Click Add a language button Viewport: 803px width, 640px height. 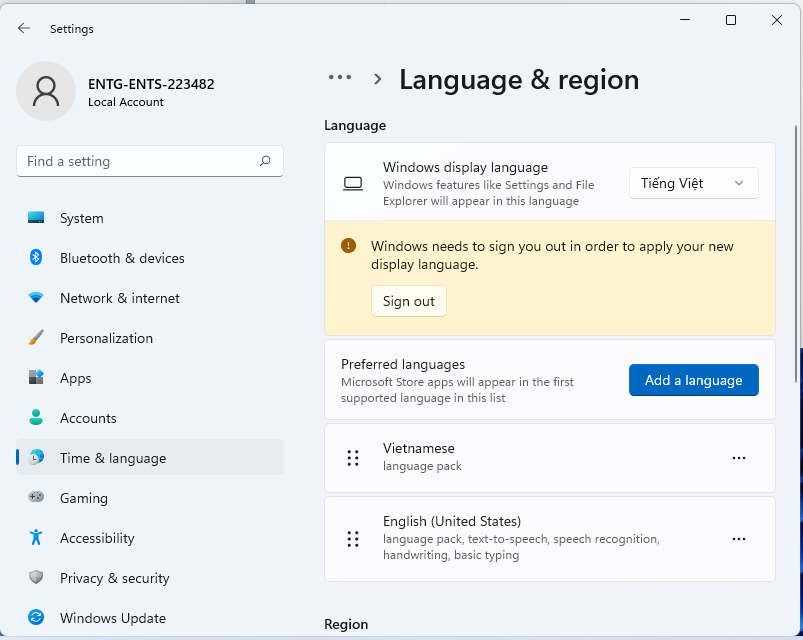coord(693,380)
